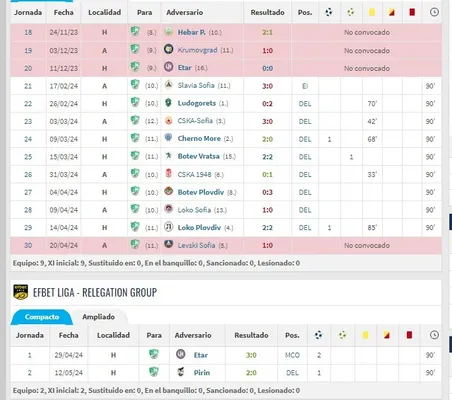Click the Loko Sofia club crest
The image size is (452, 400).
click(x=169, y=209)
